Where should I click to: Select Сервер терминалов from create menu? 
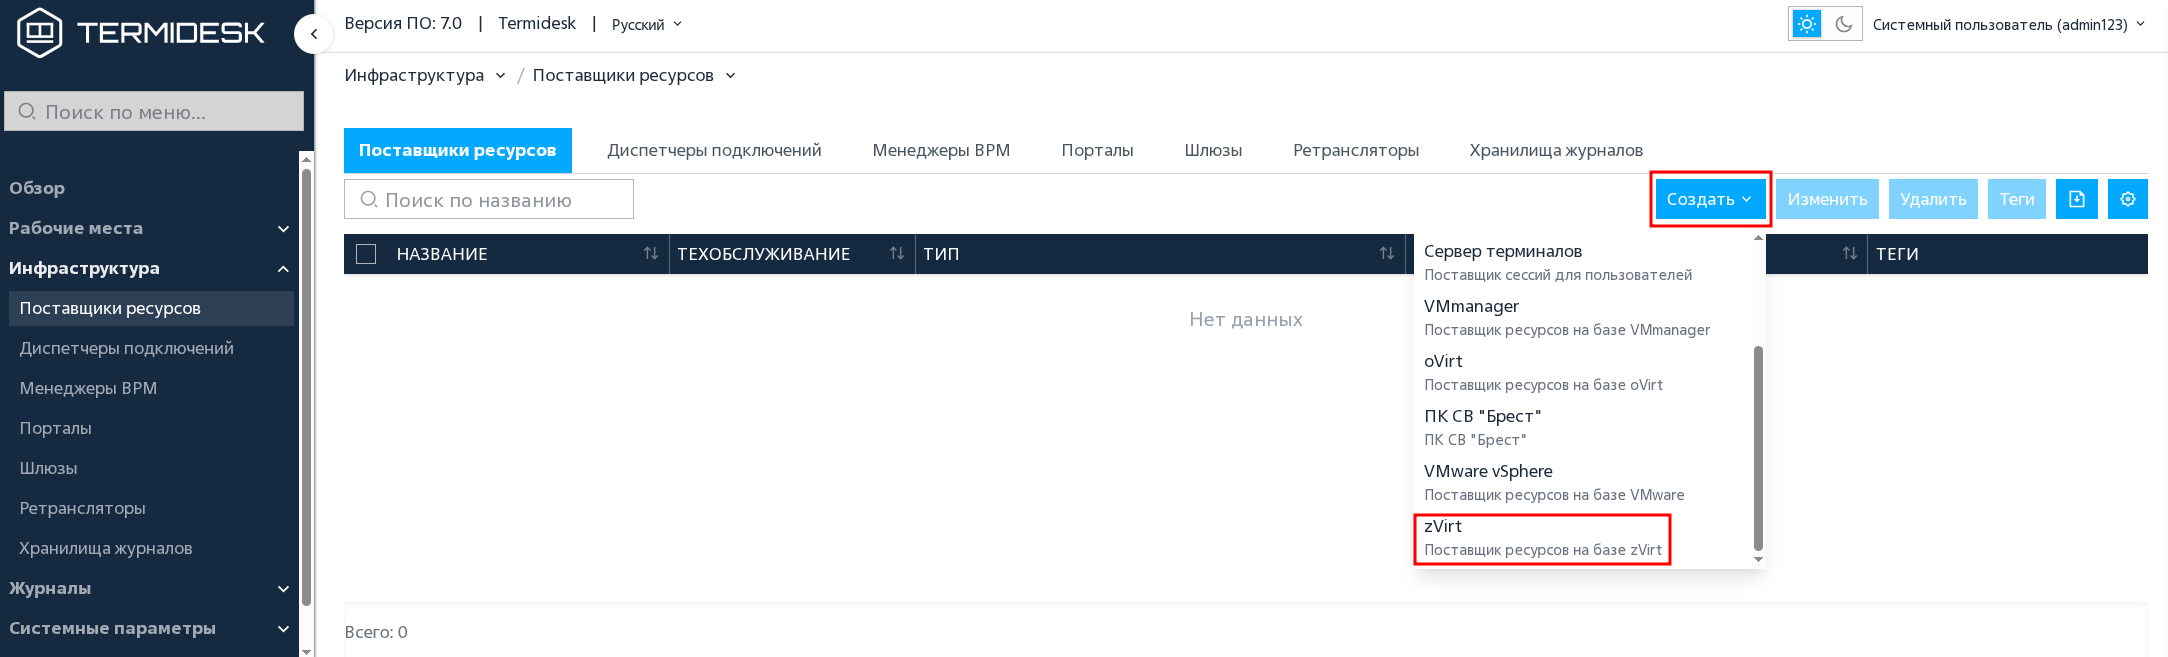(1584, 262)
